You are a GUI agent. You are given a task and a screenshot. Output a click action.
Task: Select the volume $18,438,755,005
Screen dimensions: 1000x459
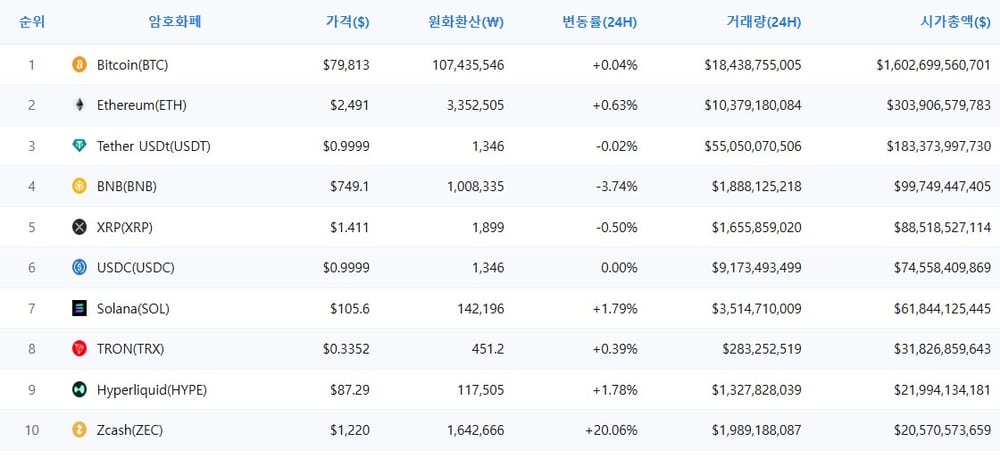tap(753, 64)
